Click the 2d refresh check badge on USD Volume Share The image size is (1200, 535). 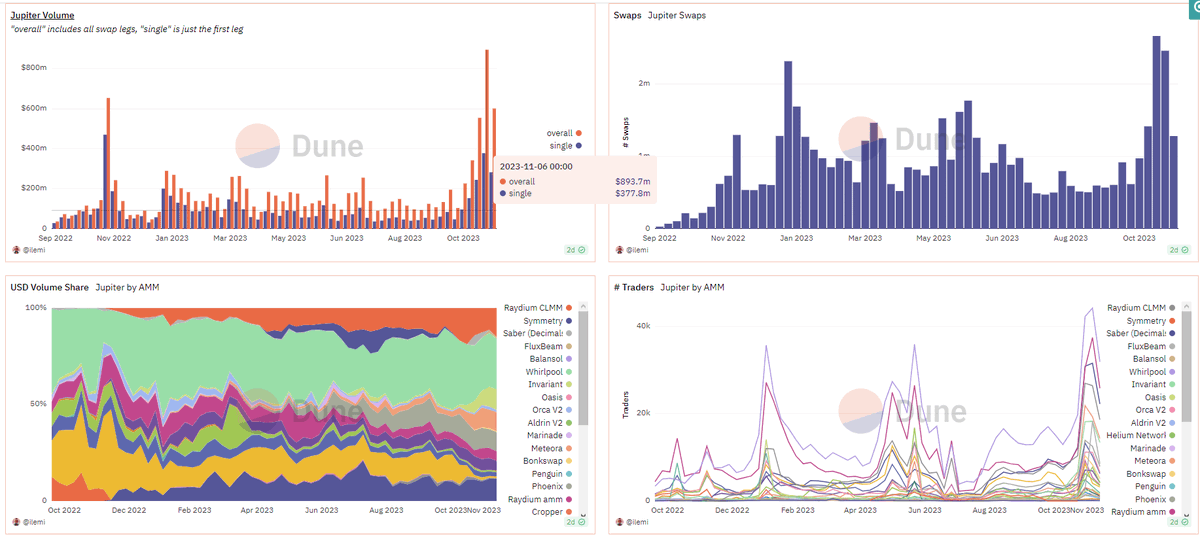(x=576, y=523)
